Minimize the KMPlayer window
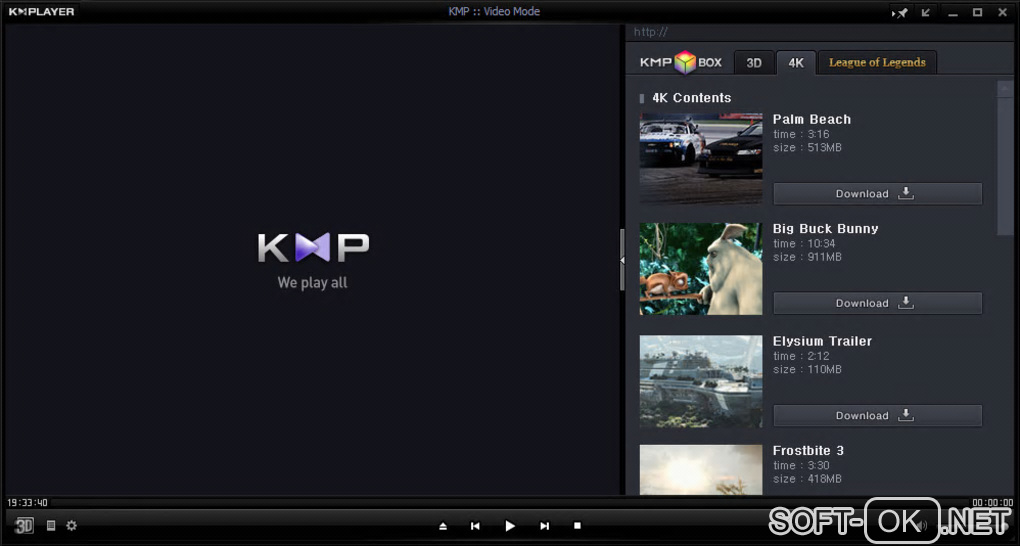The width and height of the screenshot is (1020, 546). pos(952,12)
